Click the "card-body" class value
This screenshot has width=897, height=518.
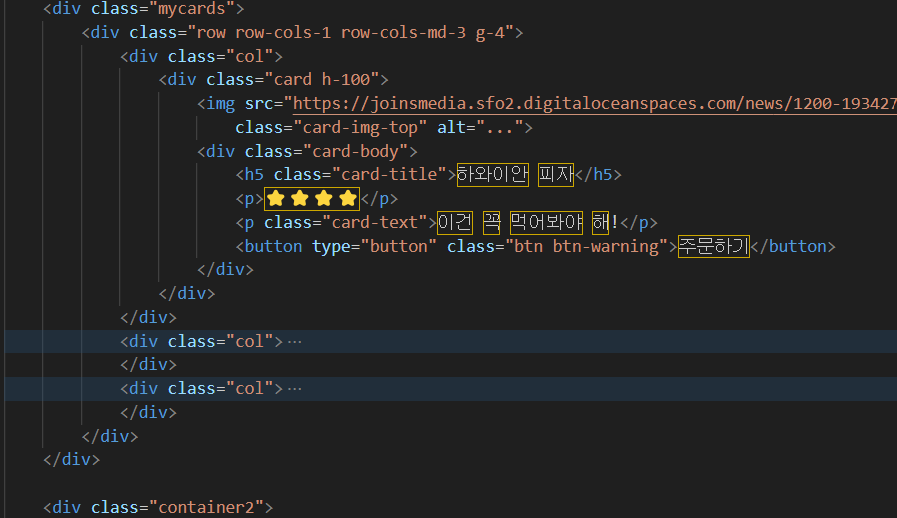click(355, 152)
